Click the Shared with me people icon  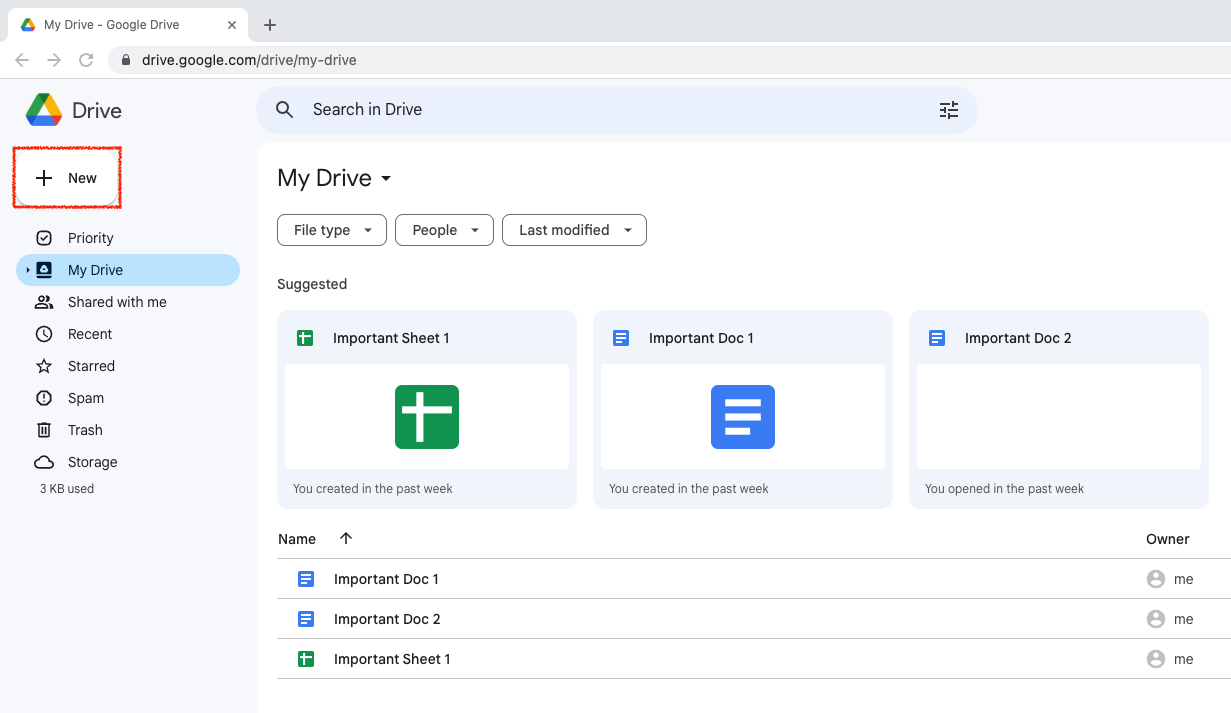click(x=44, y=302)
